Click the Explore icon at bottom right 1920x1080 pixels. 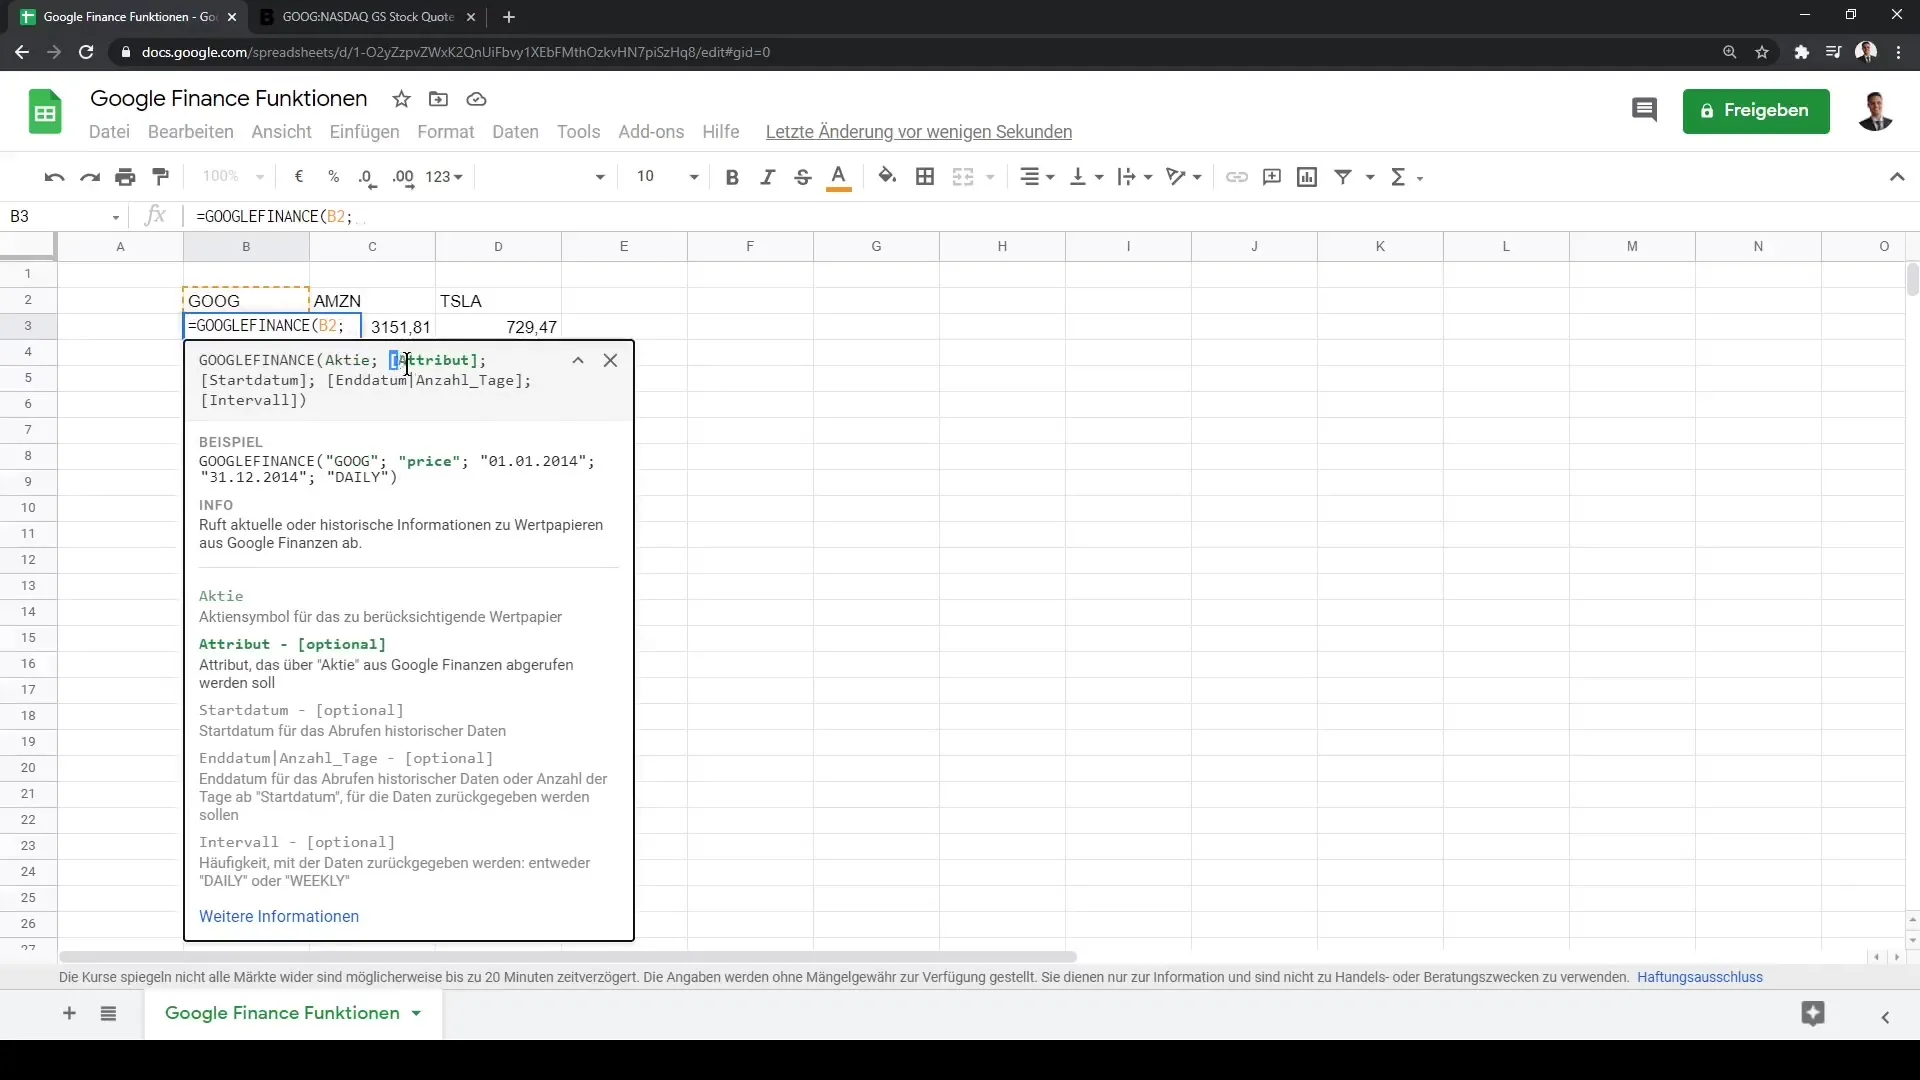[1813, 1014]
